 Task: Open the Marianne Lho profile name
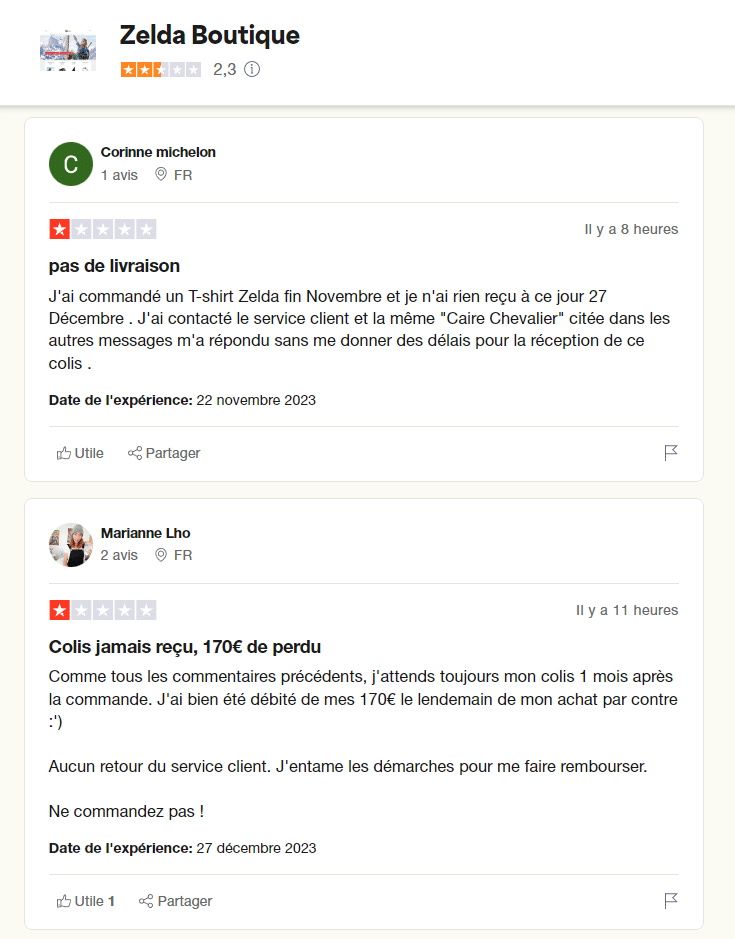[x=146, y=533]
